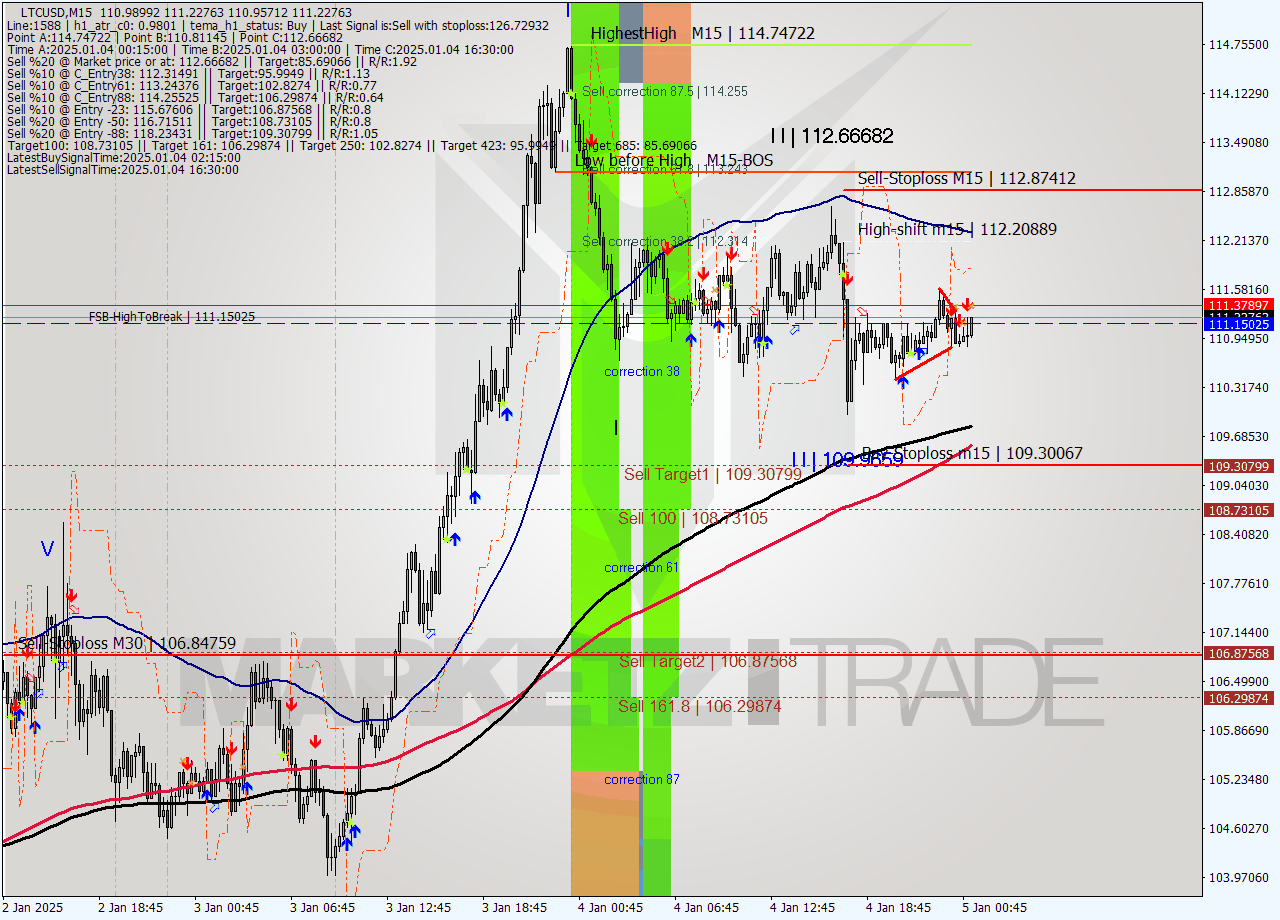Image resolution: width=1280 pixels, height=920 pixels.
Task: Click the 106.29874 price axis tag
Action: 1239,698
